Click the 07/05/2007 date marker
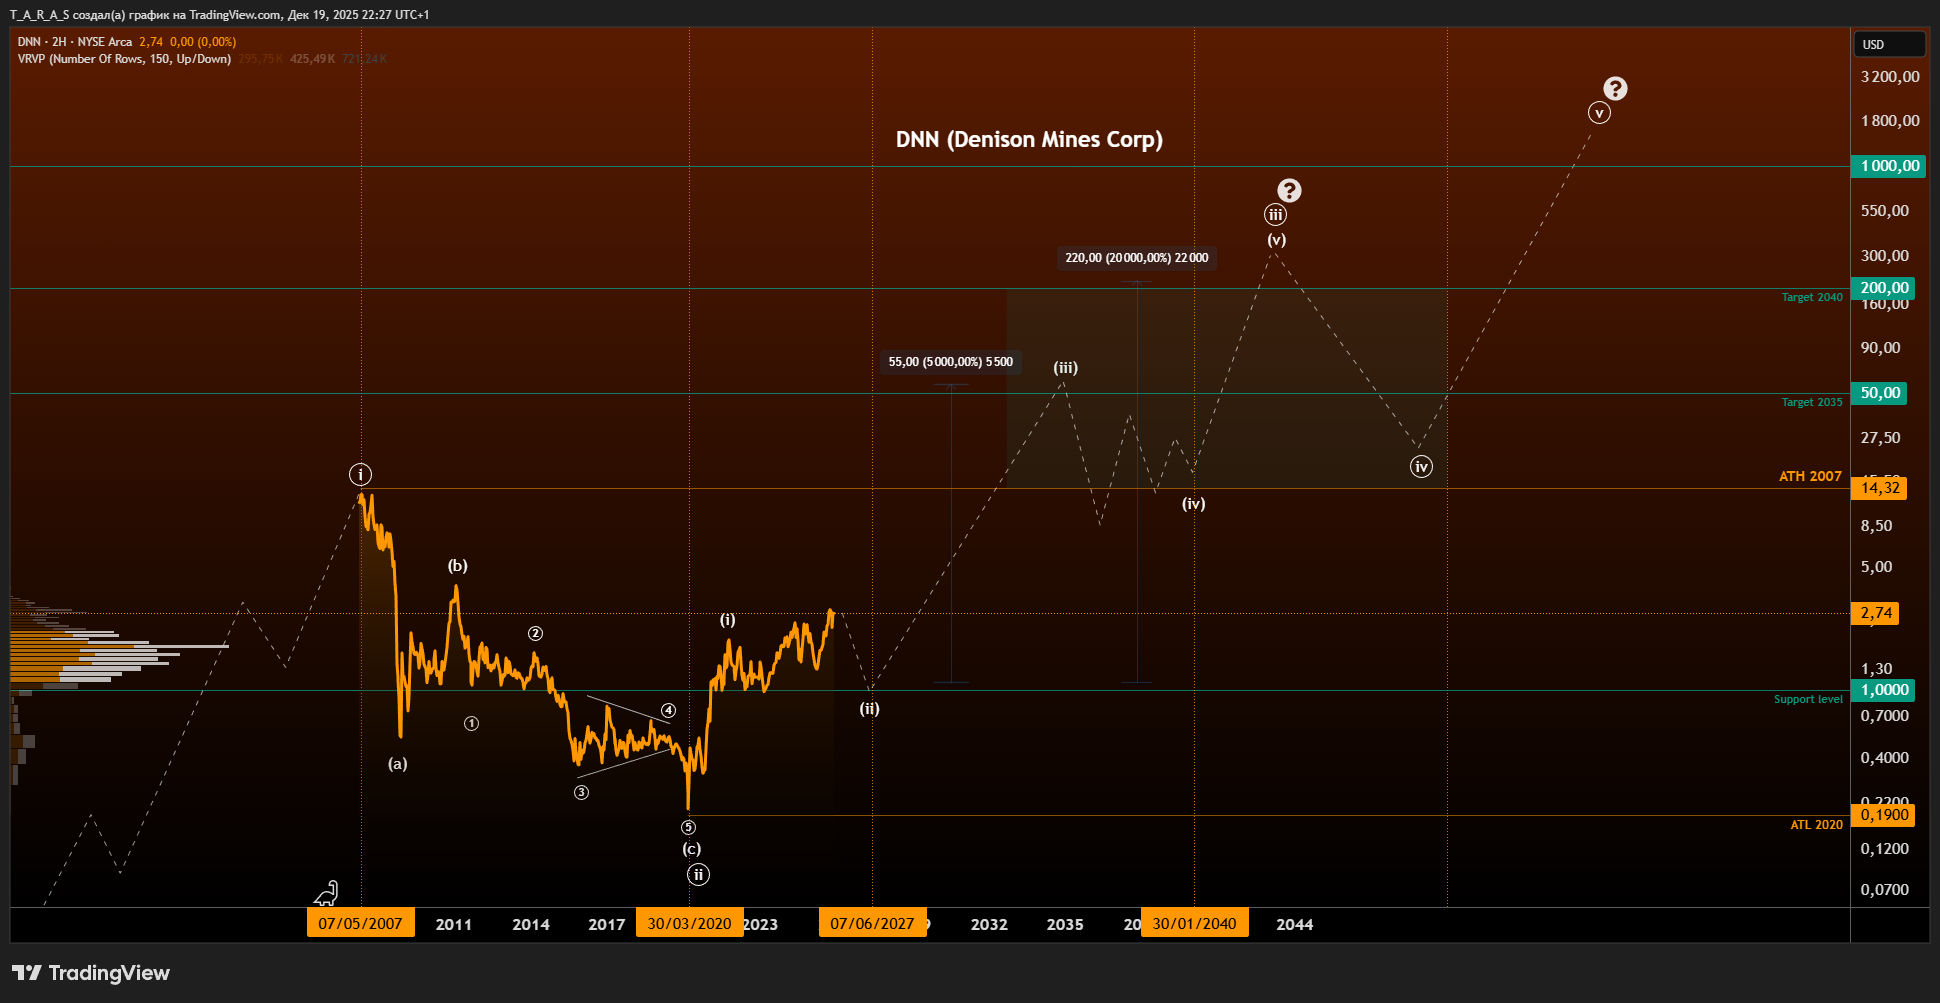Image resolution: width=1940 pixels, height=1003 pixels. coord(360,923)
